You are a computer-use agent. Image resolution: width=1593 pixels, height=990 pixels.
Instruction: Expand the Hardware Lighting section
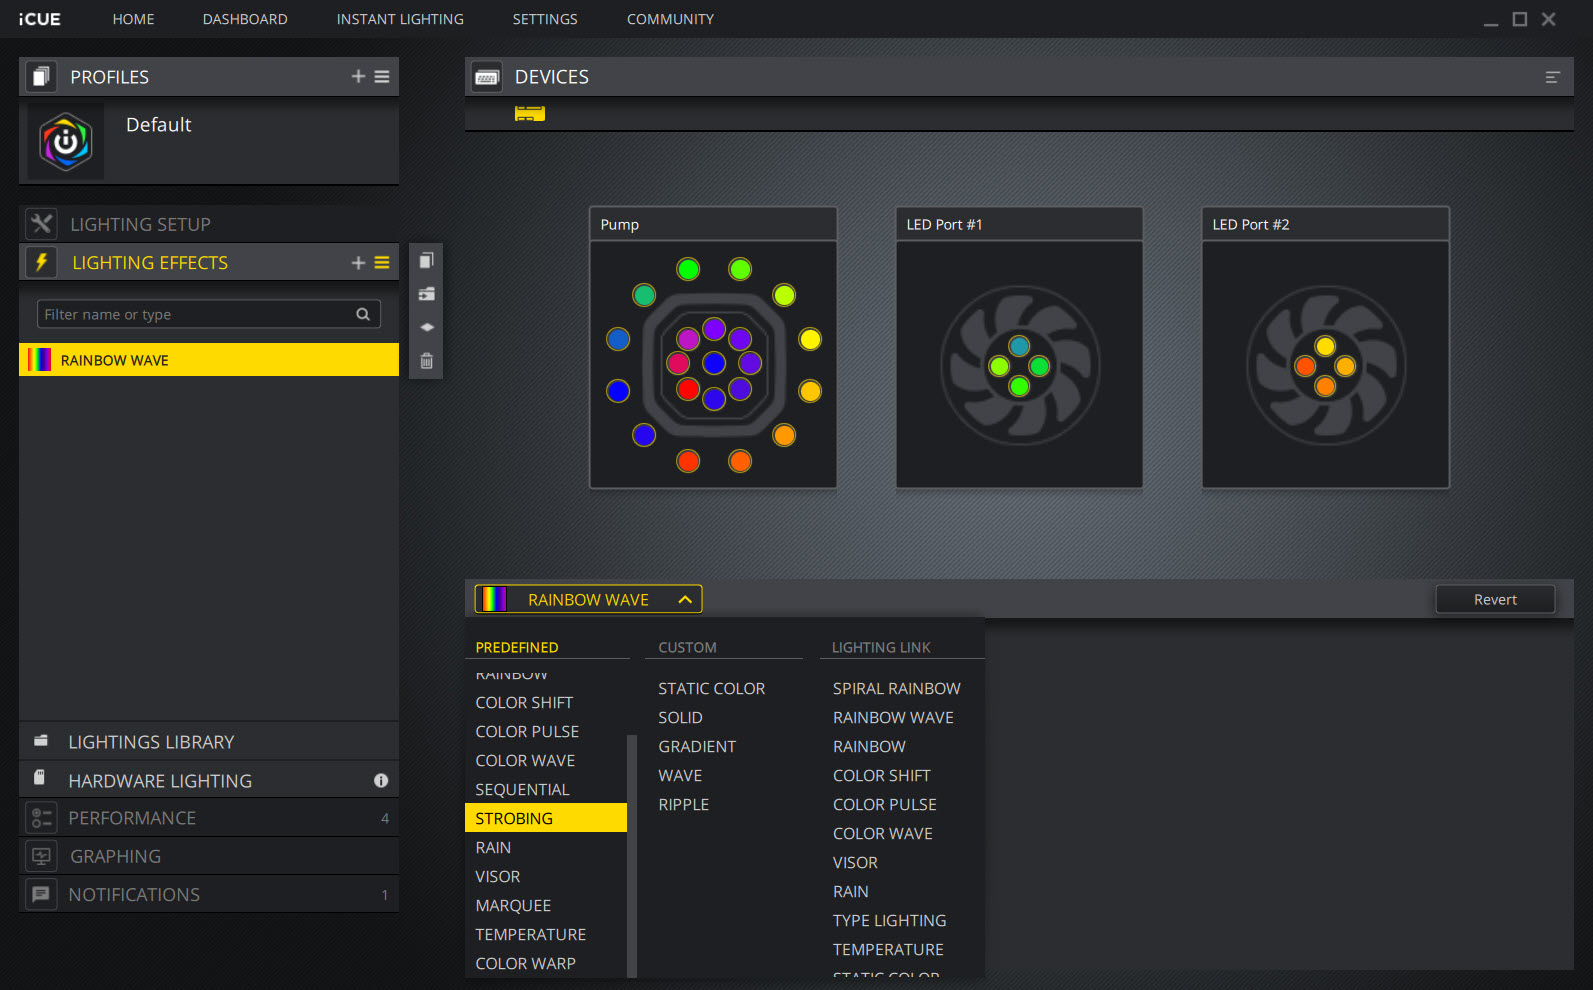tap(209, 780)
